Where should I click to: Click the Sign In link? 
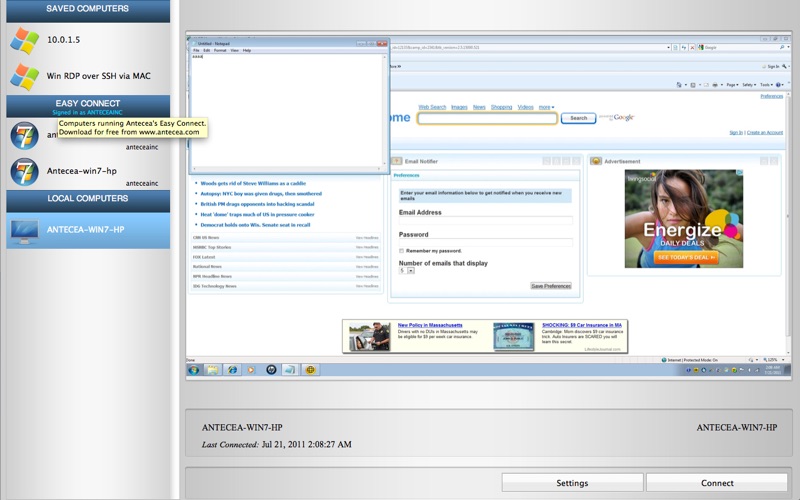pyautogui.click(x=735, y=132)
